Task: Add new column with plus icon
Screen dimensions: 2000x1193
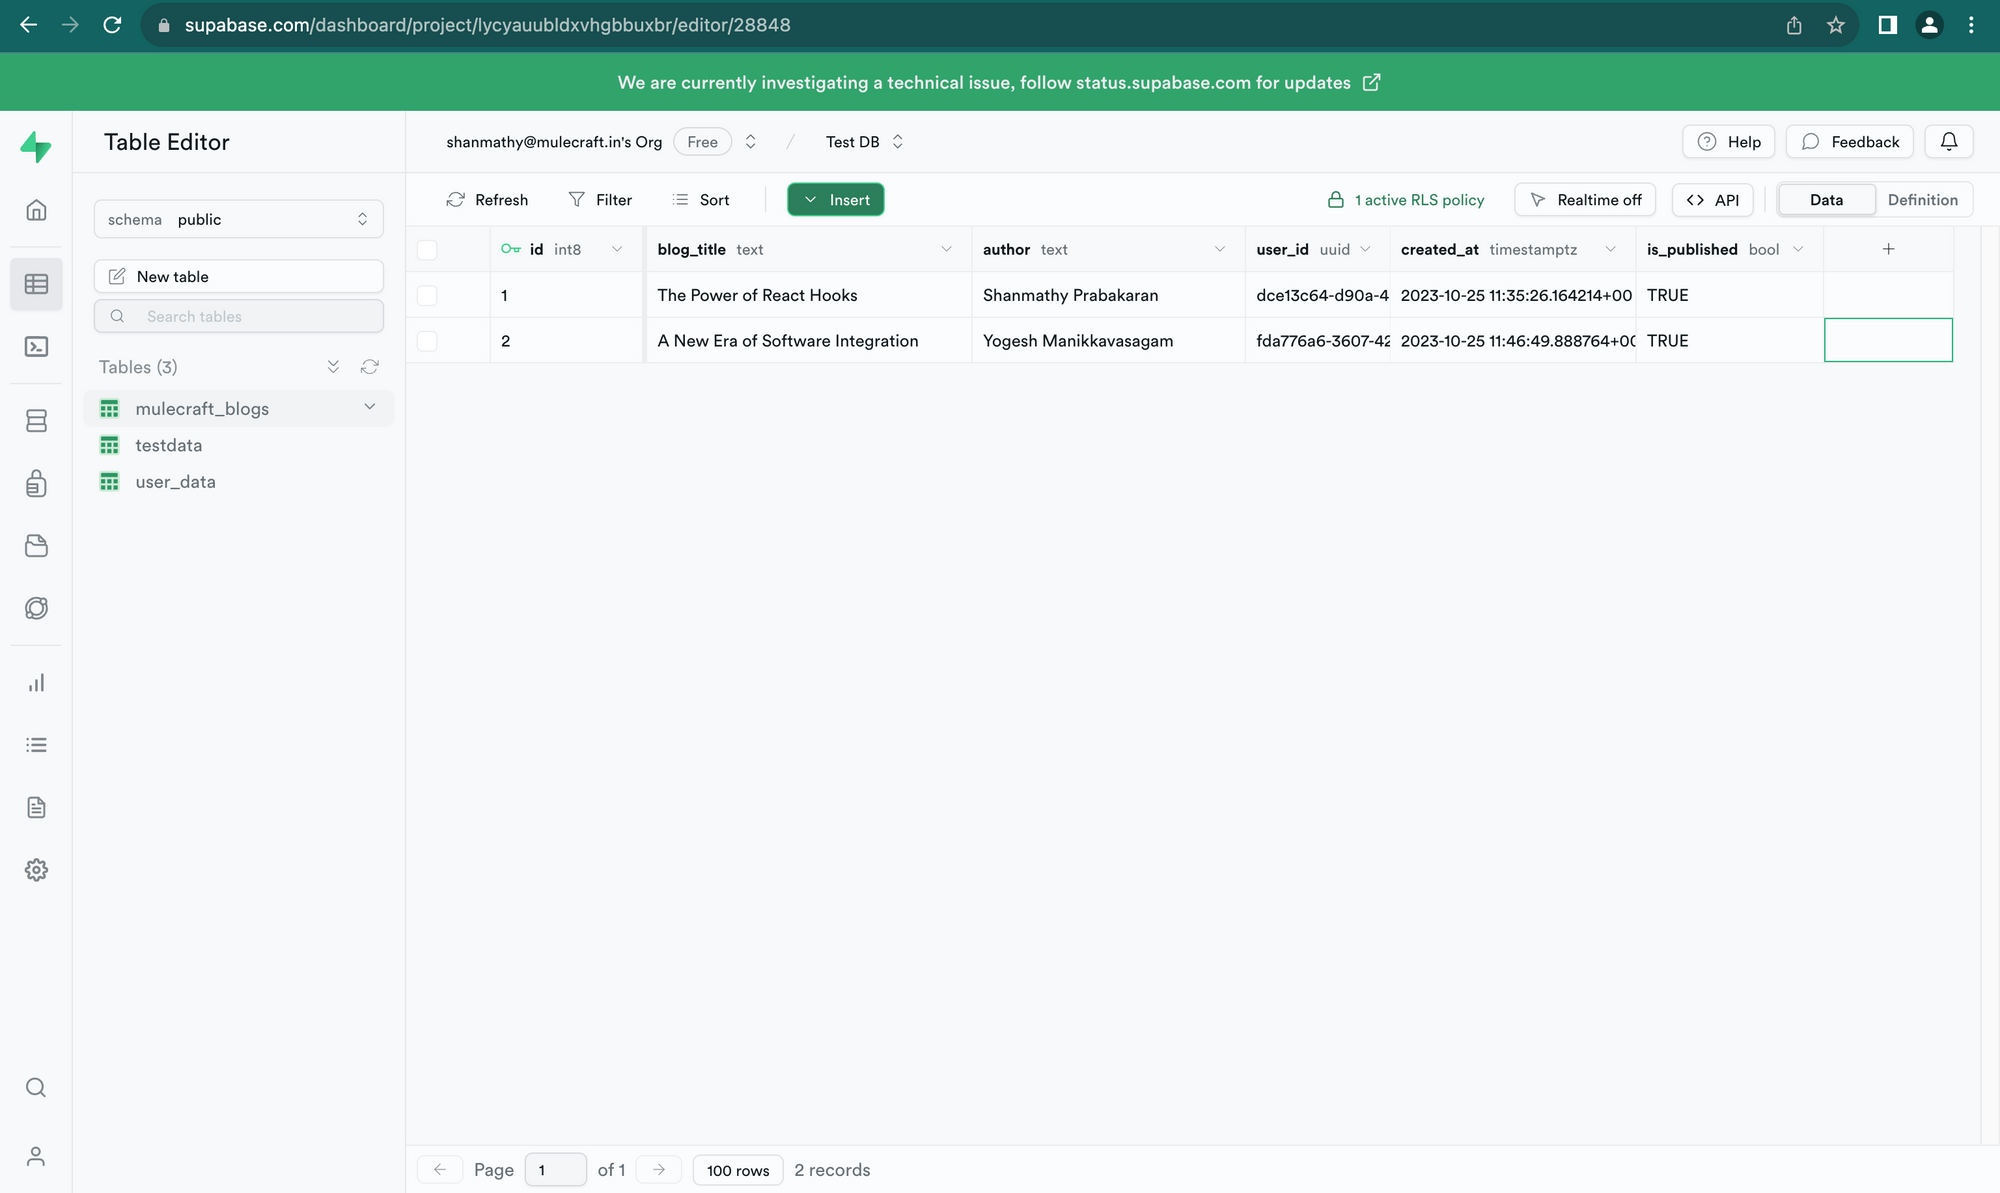Action: coord(1888,249)
